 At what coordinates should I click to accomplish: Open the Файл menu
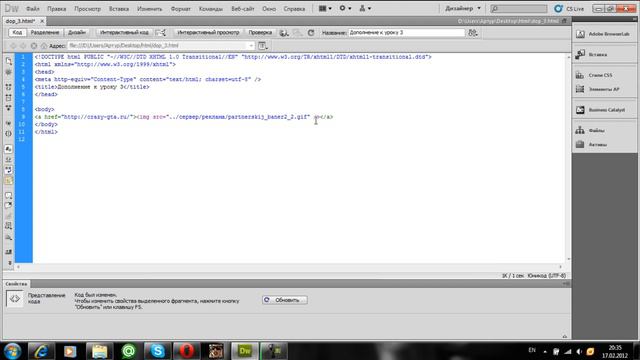pos(33,9)
